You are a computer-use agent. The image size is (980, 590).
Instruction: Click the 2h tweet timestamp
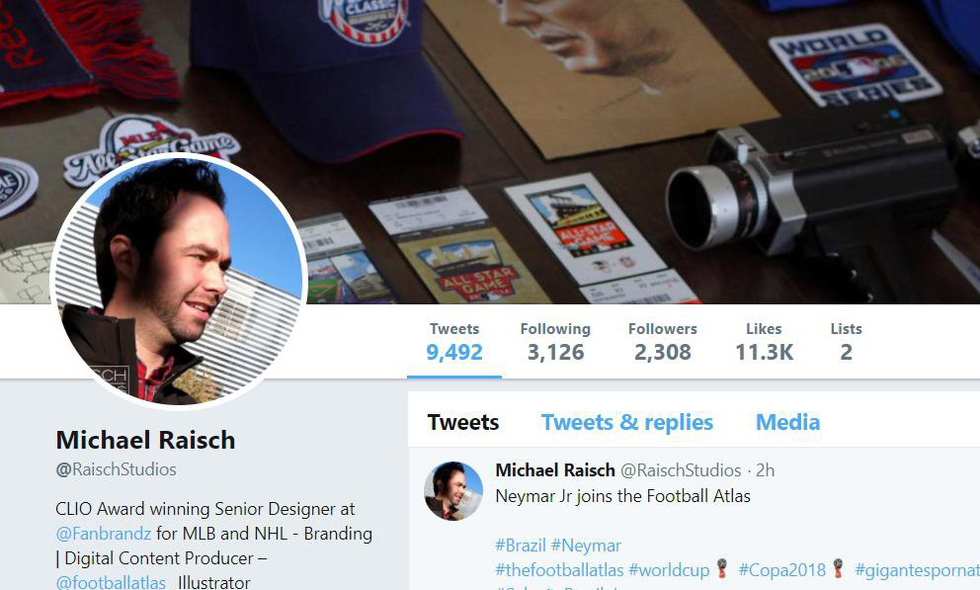(765, 470)
